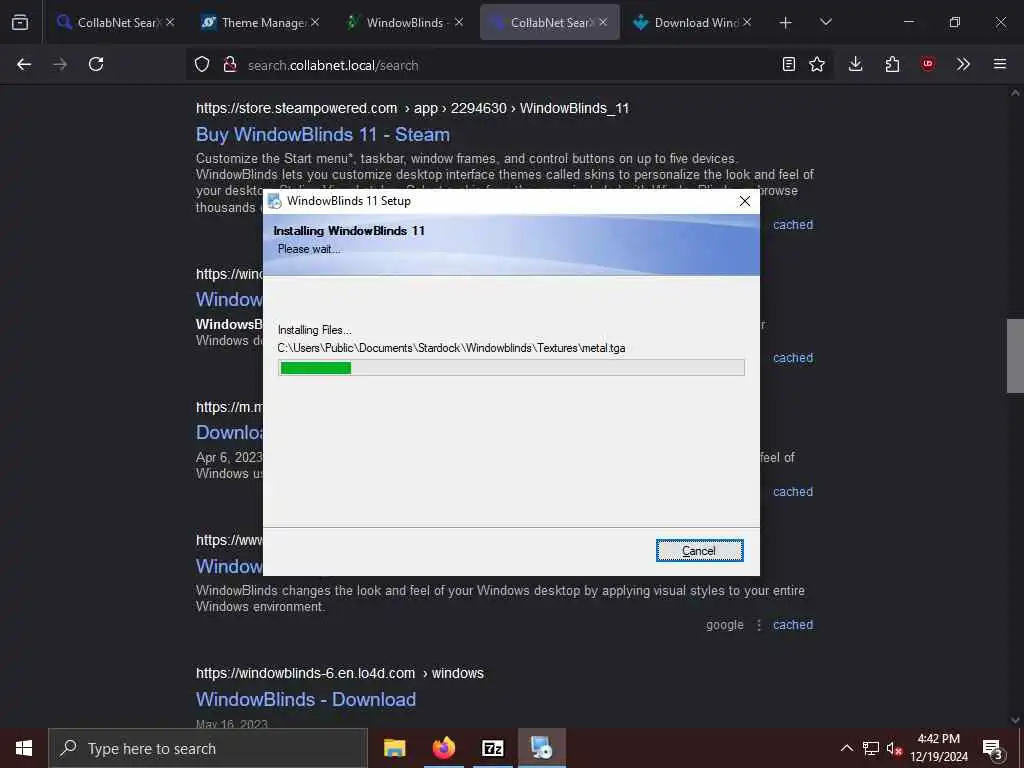1024x768 pixels.
Task: Show hidden system tray icons
Action: click(846, 748)
